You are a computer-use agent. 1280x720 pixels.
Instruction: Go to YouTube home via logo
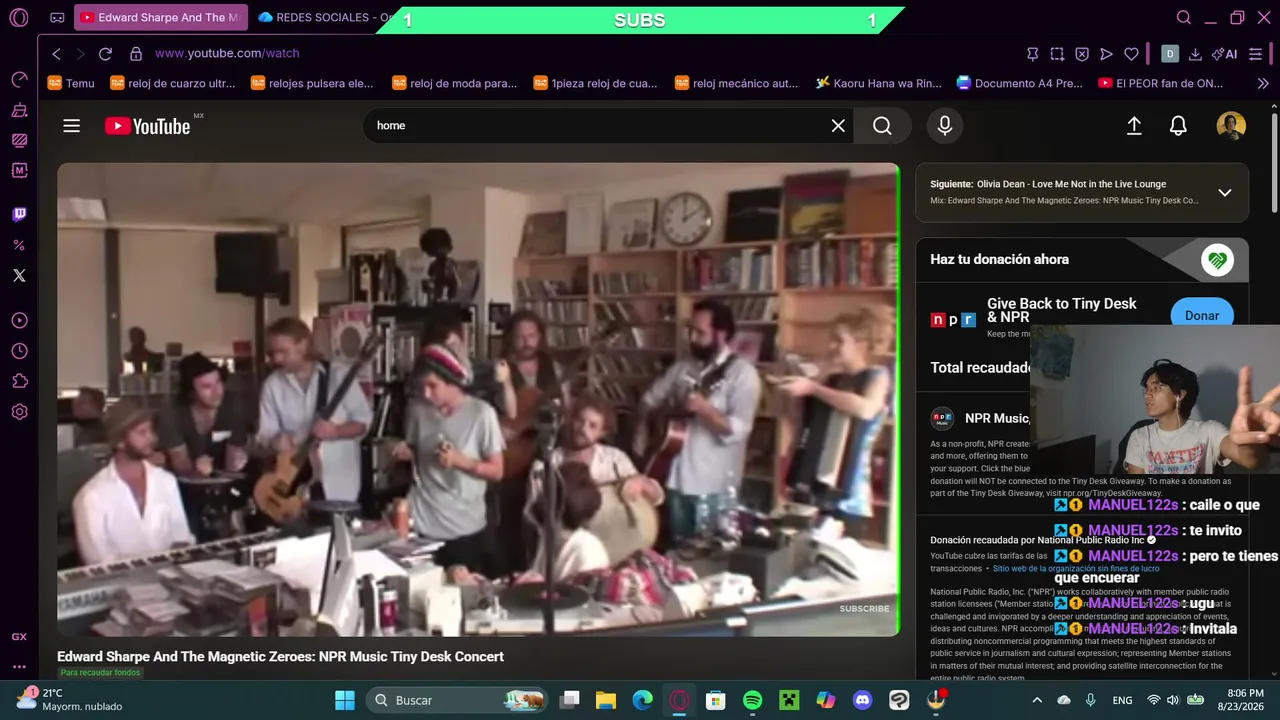(148, 126)
